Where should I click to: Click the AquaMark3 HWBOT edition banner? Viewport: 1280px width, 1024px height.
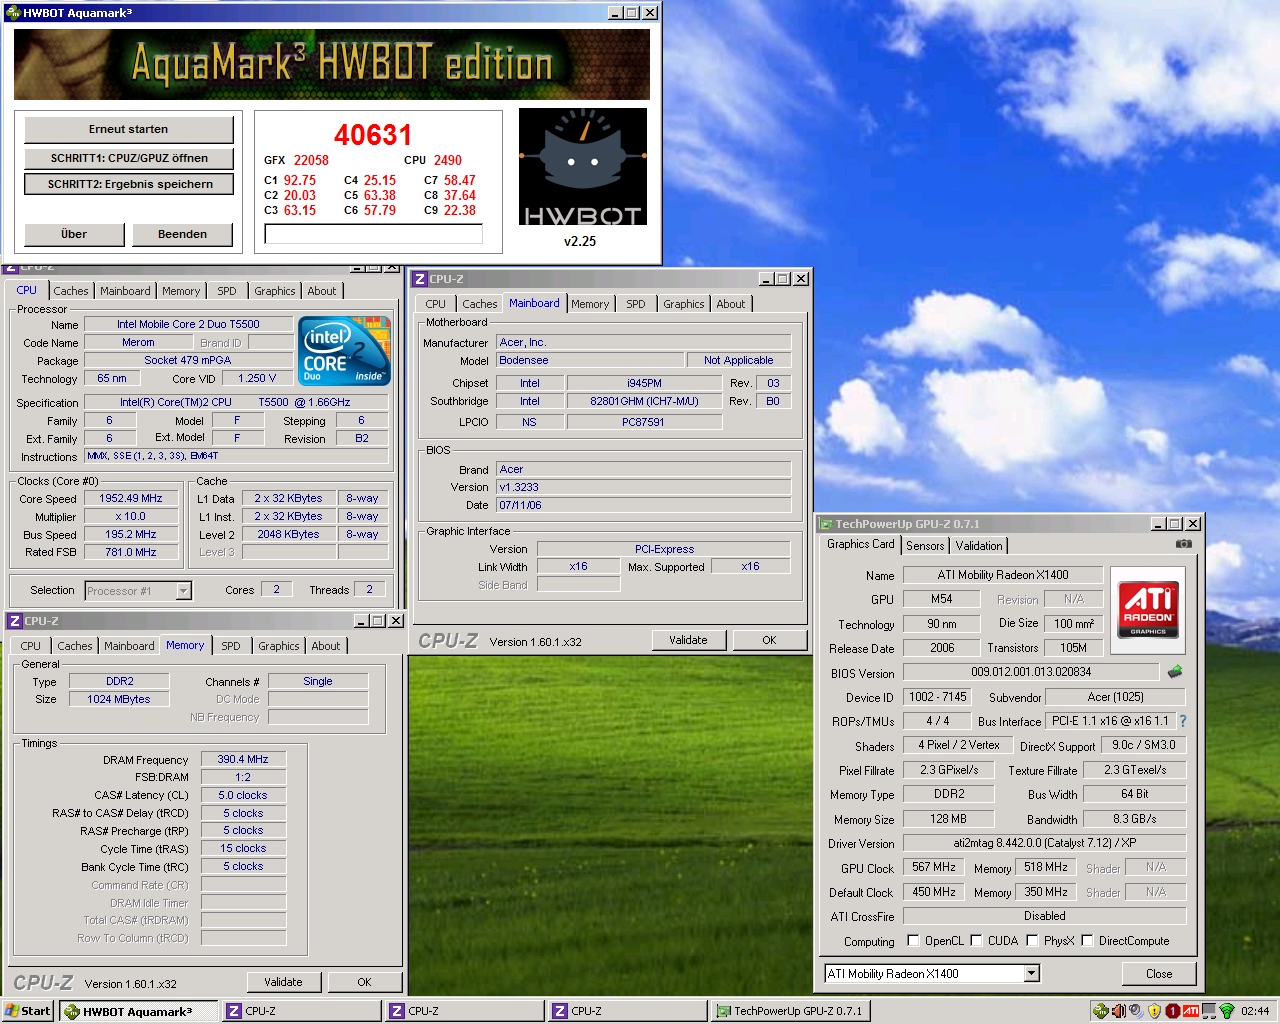(332, 64)
